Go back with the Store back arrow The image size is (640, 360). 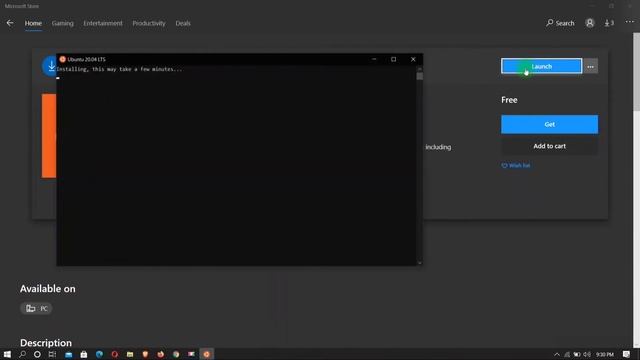(x=10, y=23)
